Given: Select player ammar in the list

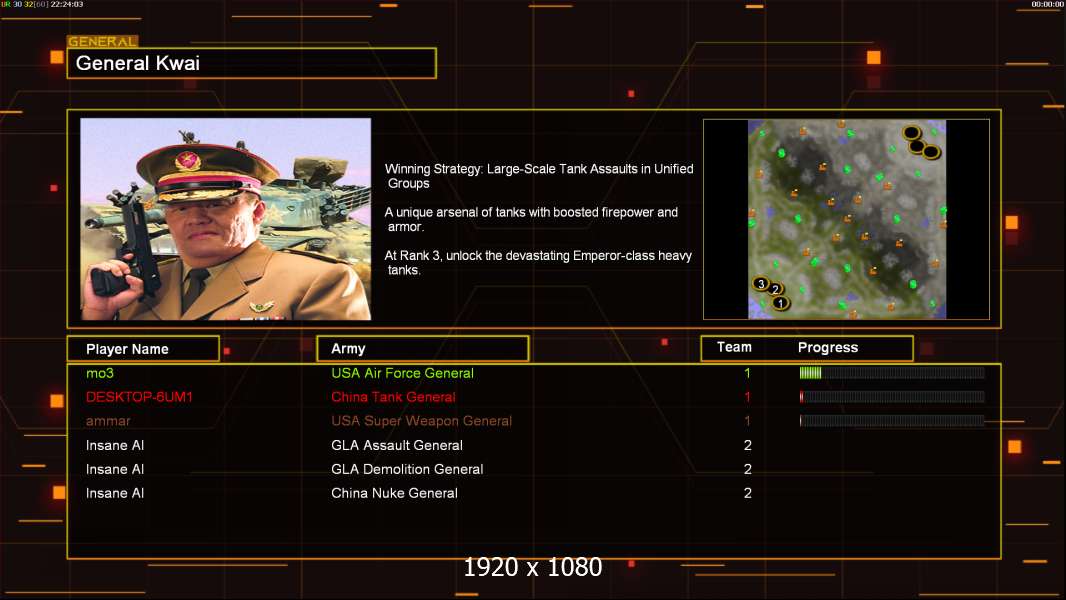Looking at the screenshot, I should [x=108, y=421].
